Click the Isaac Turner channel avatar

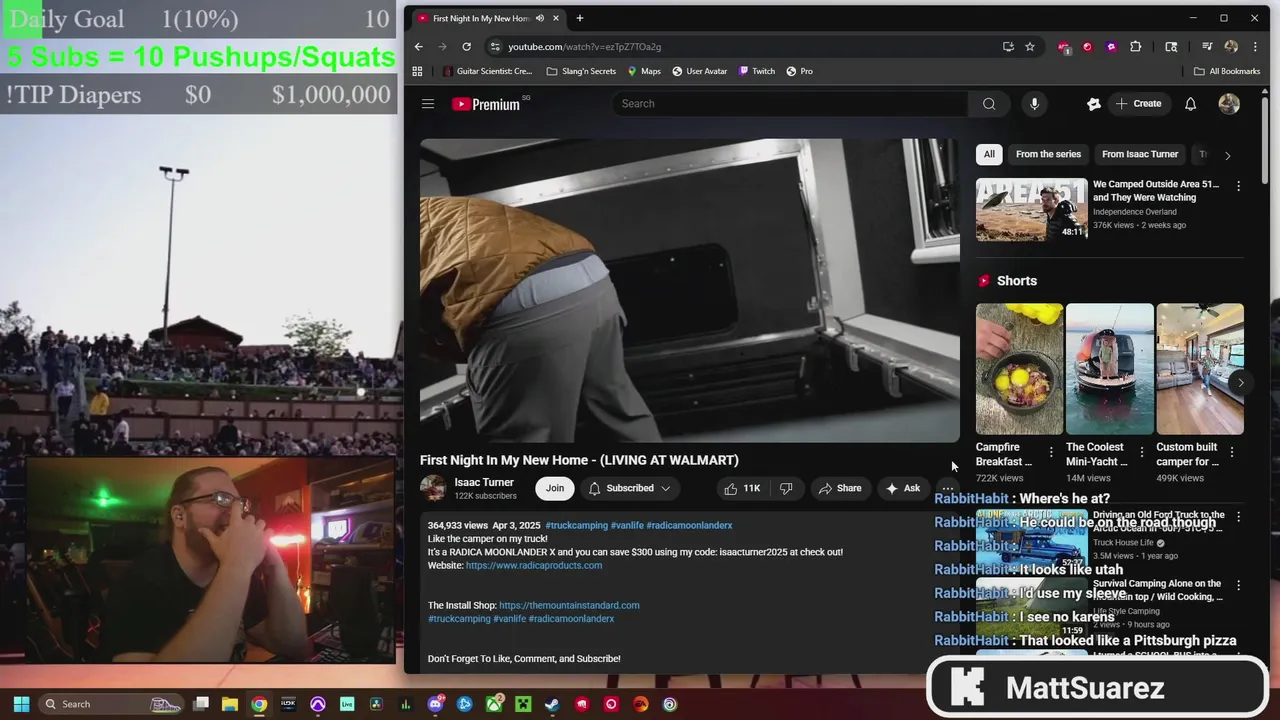pos(433,488)
